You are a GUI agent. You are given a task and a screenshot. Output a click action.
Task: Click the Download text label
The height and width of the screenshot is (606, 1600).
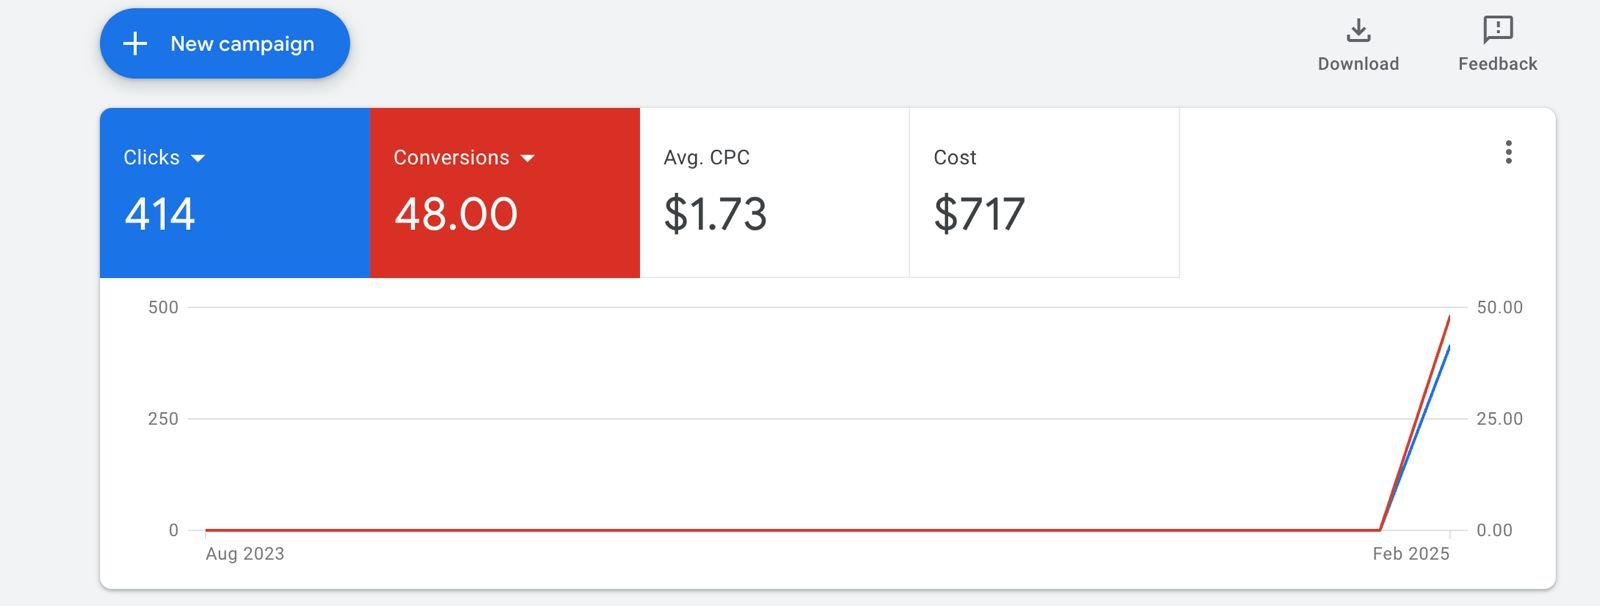(1358, 64)
